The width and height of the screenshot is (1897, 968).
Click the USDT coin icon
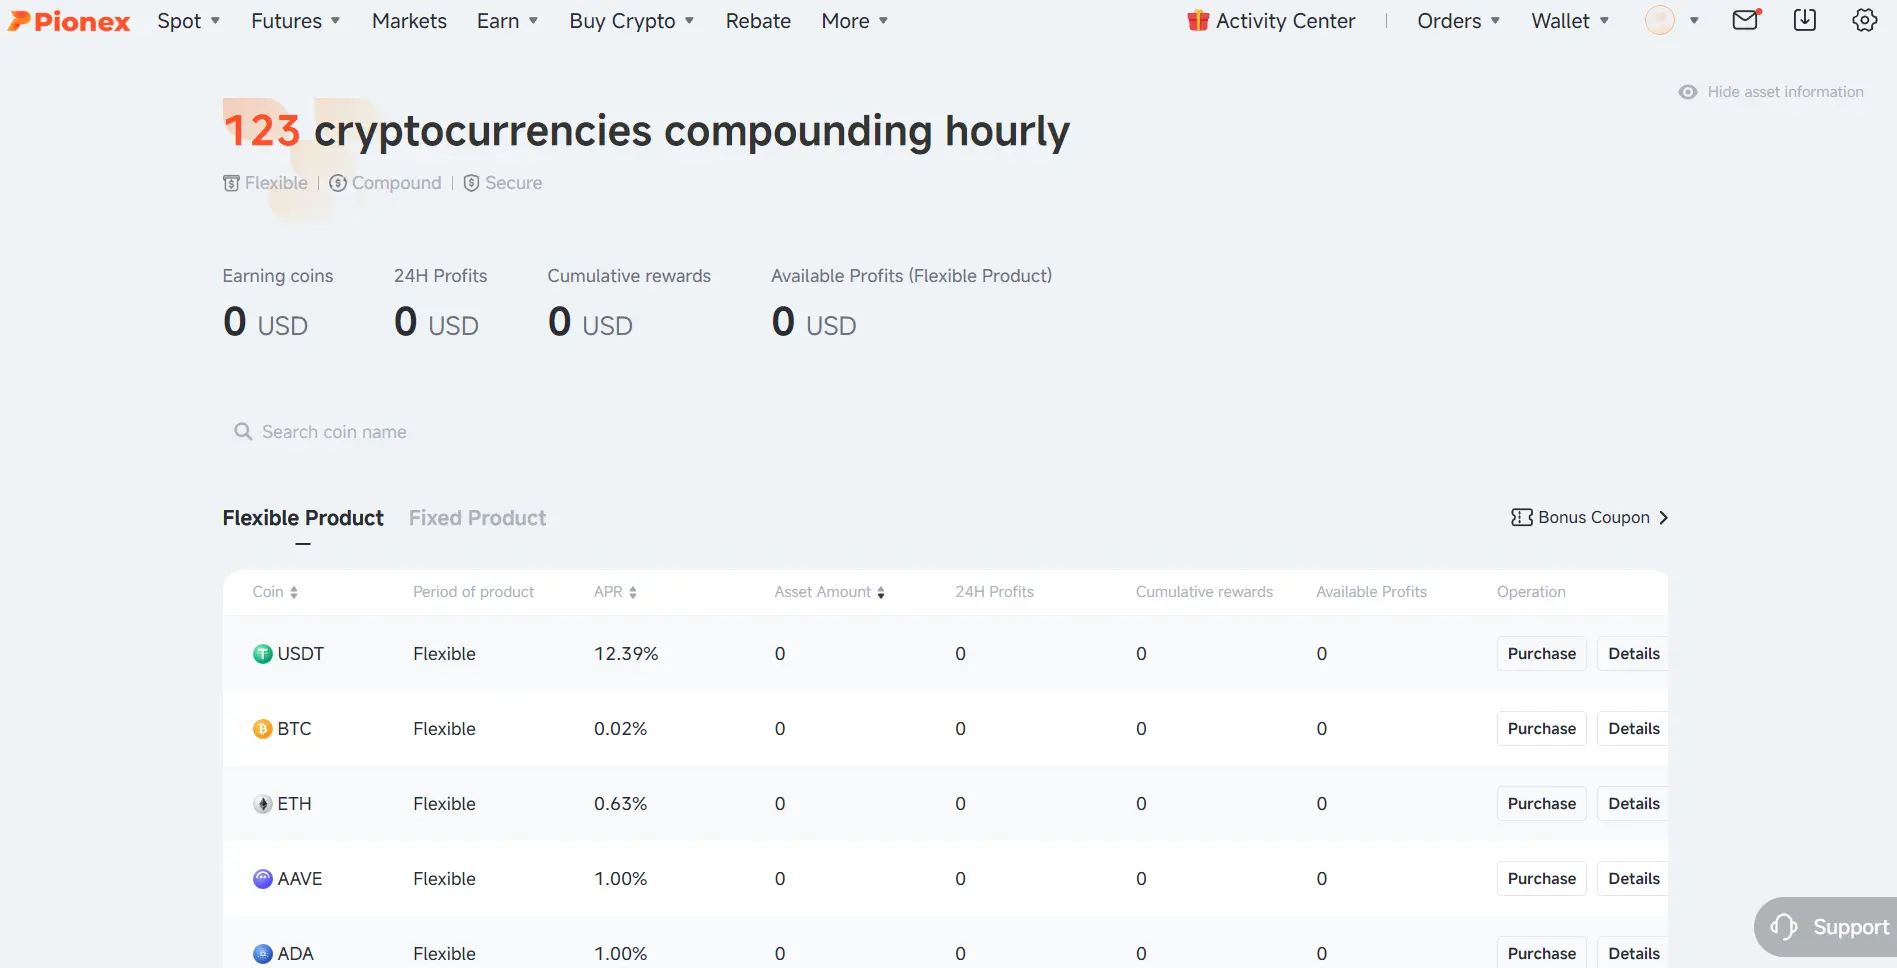tap(263, 654)
